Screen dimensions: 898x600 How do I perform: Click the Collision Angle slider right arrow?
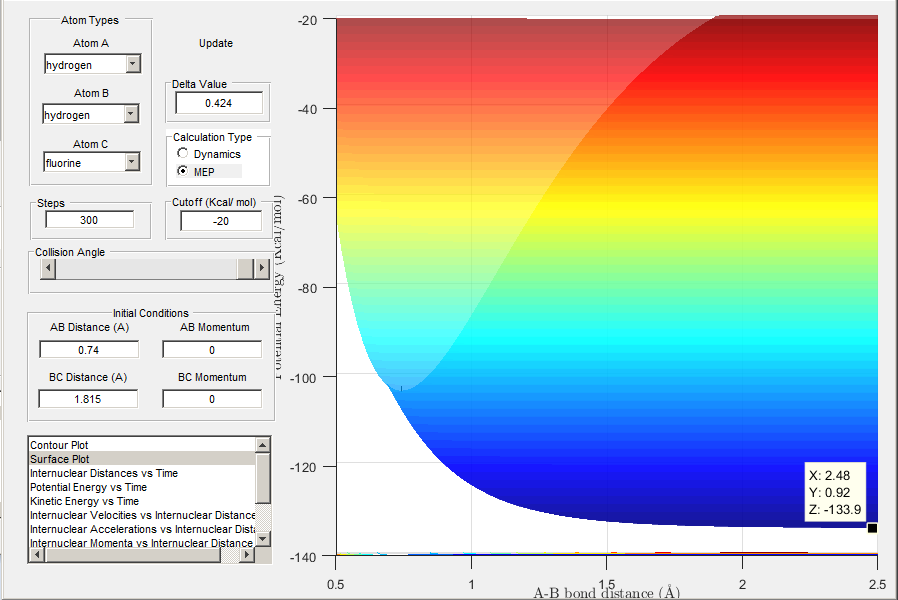[x=263, y=269]
